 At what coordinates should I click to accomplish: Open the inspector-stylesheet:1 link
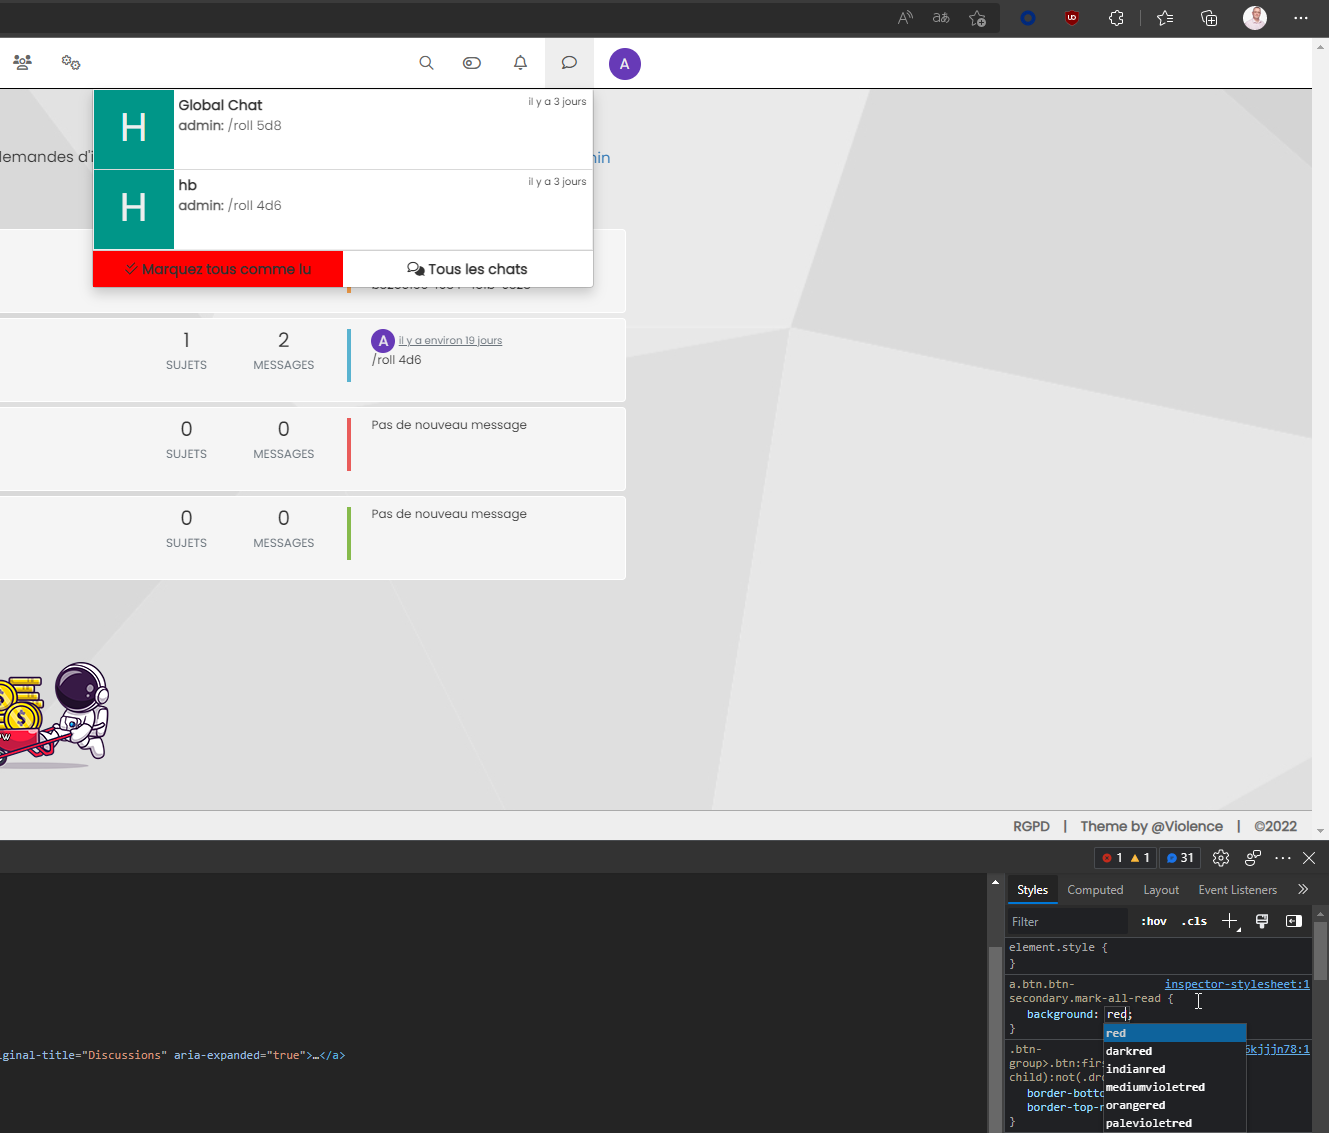click(1236, 984)
